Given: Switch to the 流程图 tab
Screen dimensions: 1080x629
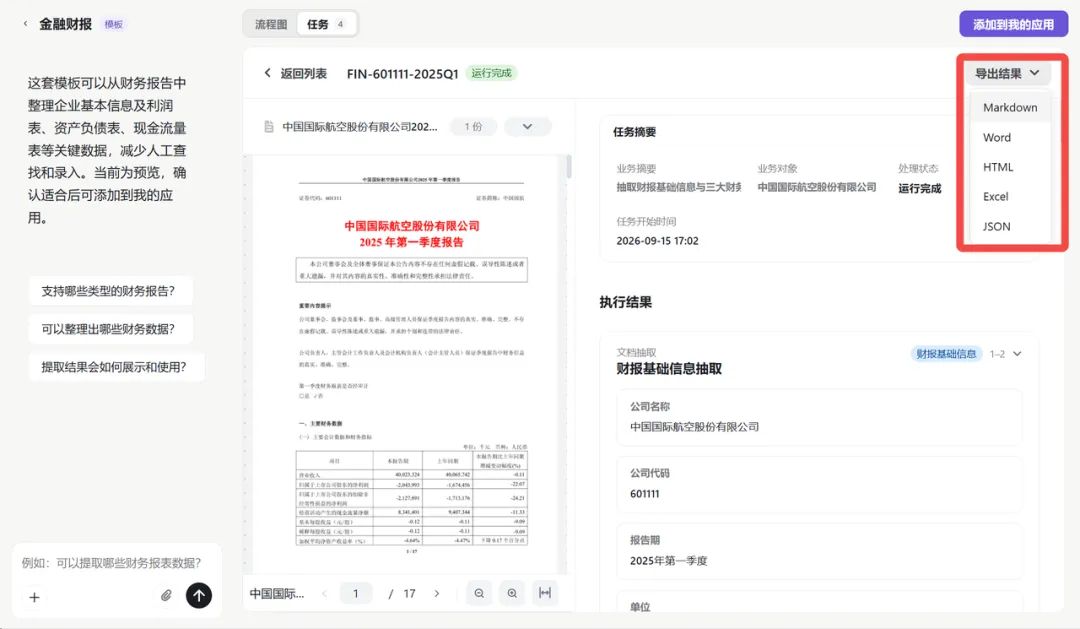Looking at the screenshot, I should 271,24.
